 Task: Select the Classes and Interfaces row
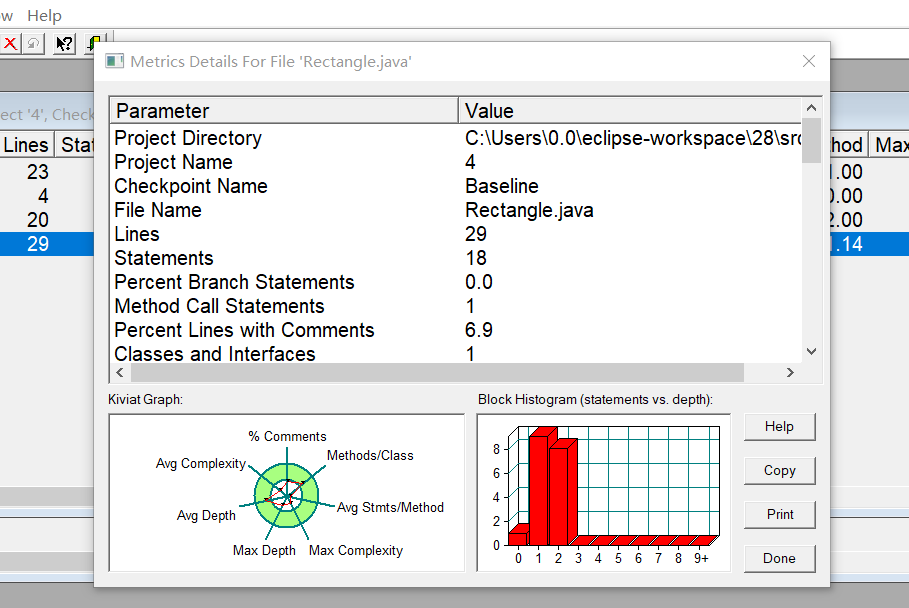pyautogui.click(x=456, y=354)
